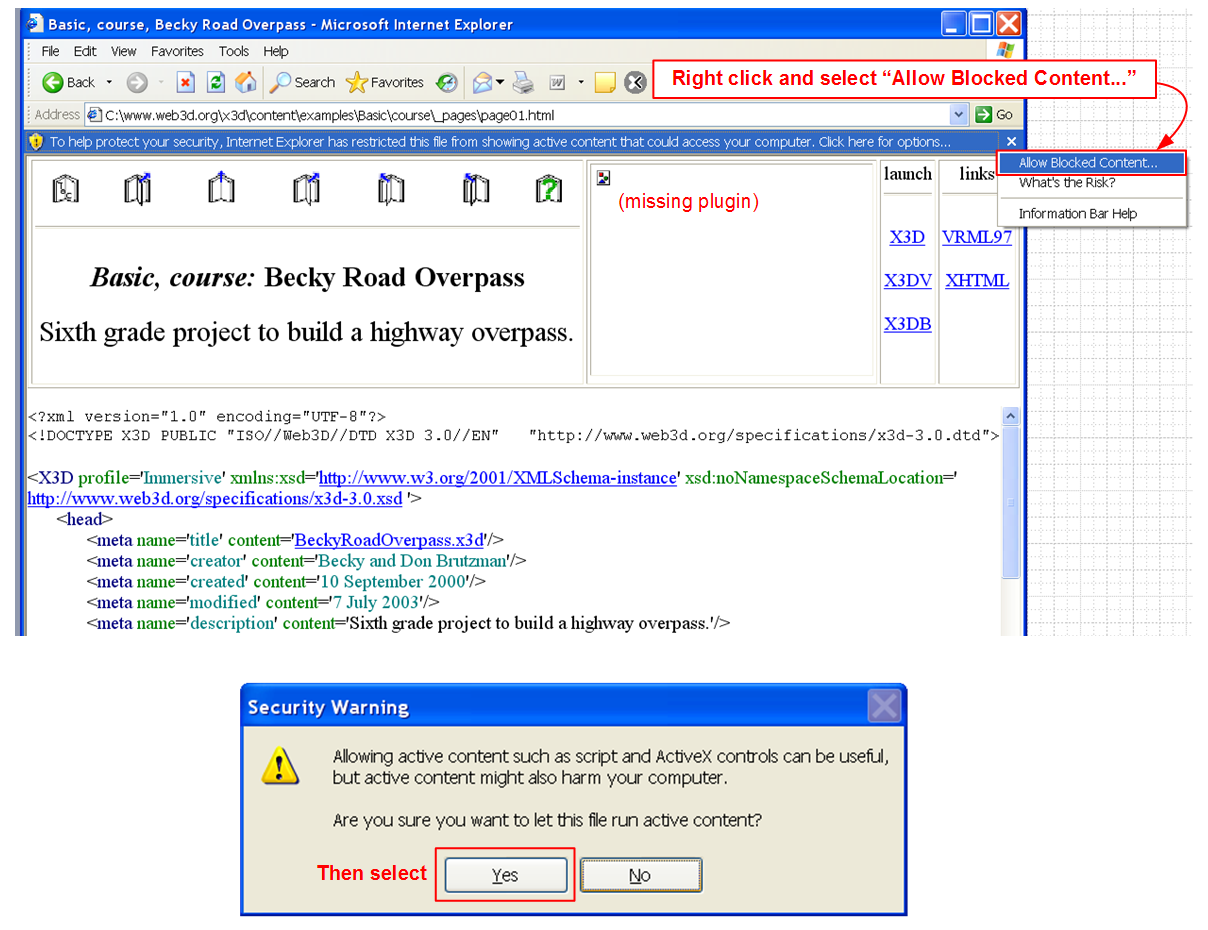1208x930 pixels.
Task: Open the Favorites star button
Action: pyautogui.click(x=385, y=83)
